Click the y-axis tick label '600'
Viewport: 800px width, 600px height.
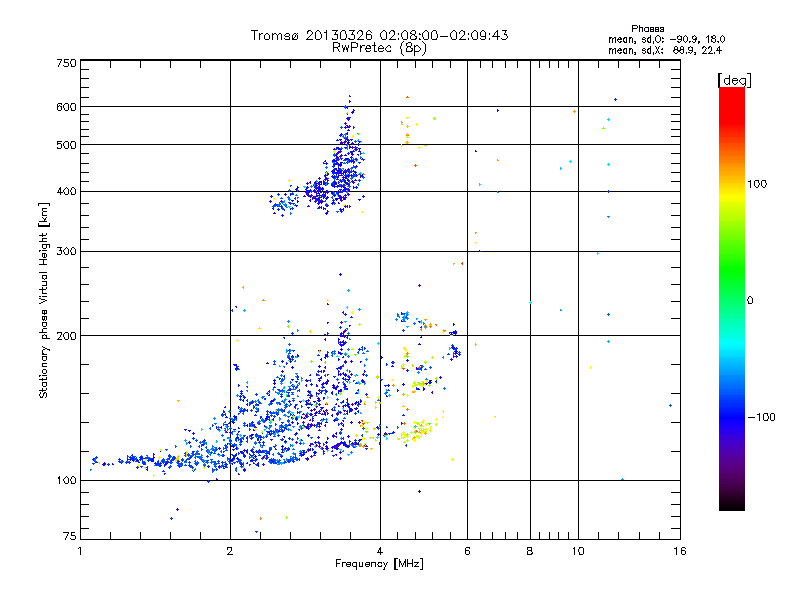[66, 107]
